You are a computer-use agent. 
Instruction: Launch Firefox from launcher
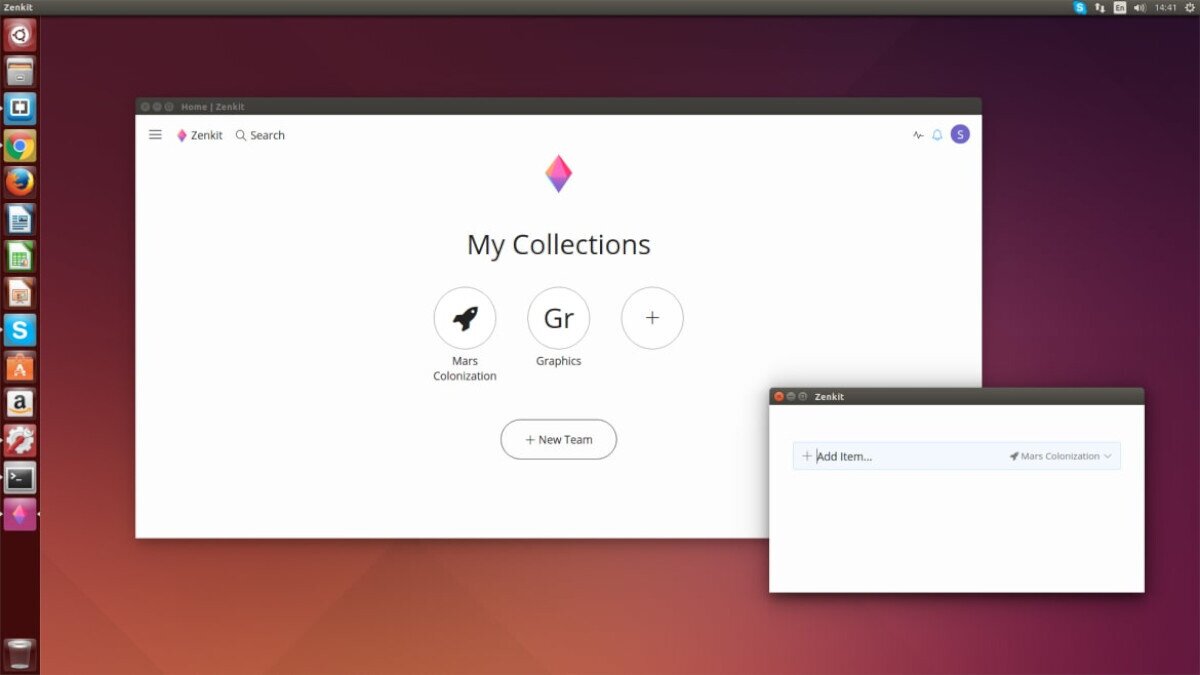[x=20, y=183]
